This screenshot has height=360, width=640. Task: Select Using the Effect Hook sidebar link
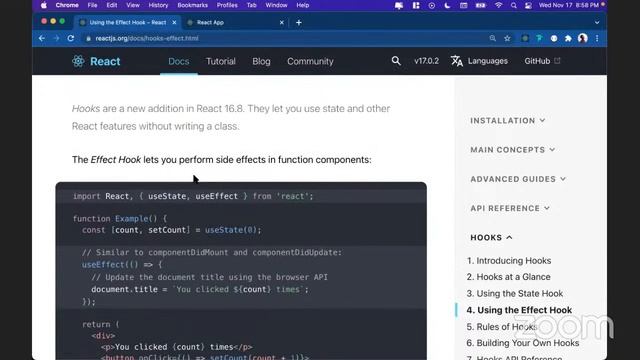point(519,310)
